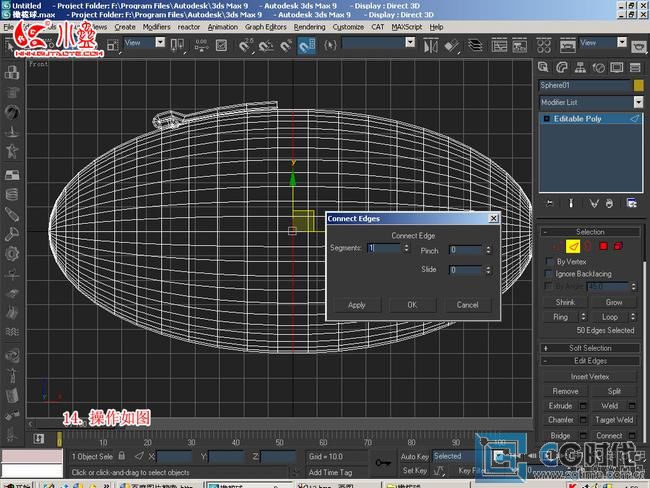
Task: Click the reactor Rigid Body Collection icon
Action: point(12,72)
